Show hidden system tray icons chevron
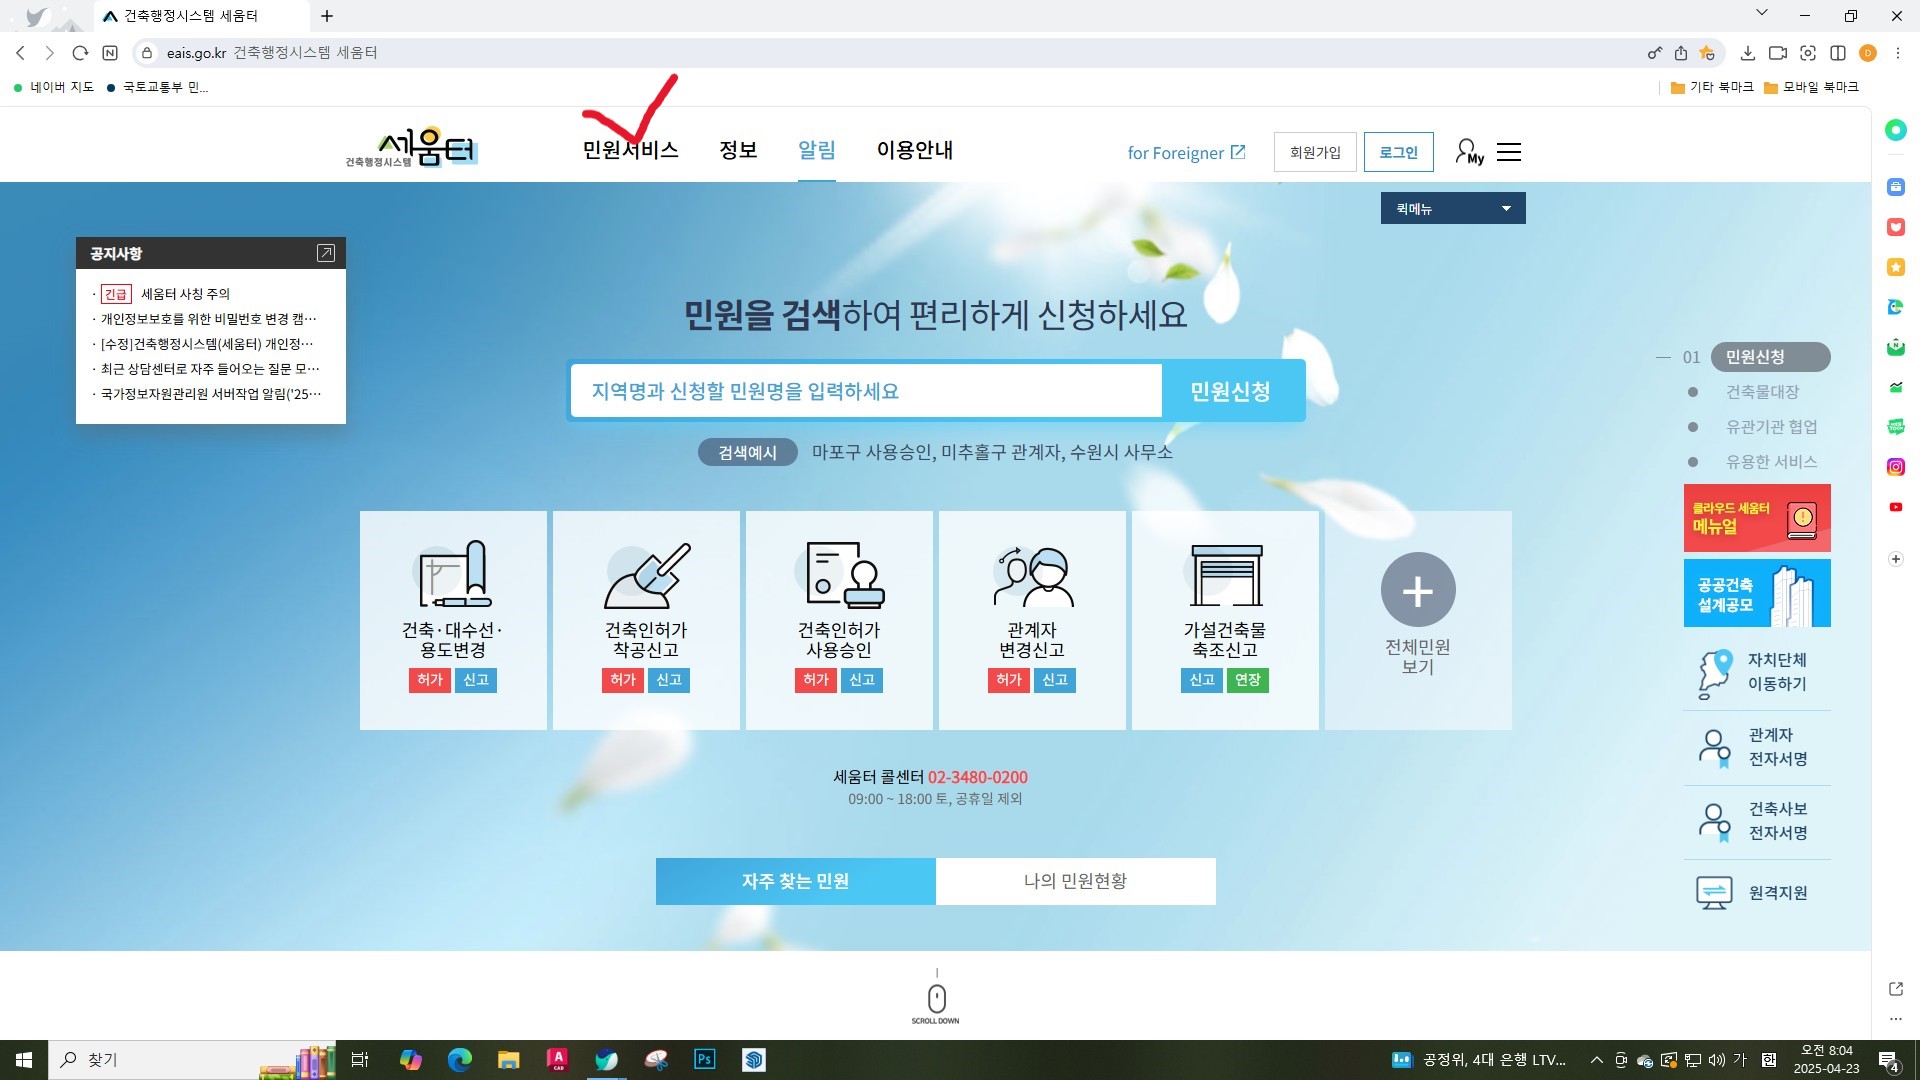1920x1080 pixels. click(1596, 1060)
